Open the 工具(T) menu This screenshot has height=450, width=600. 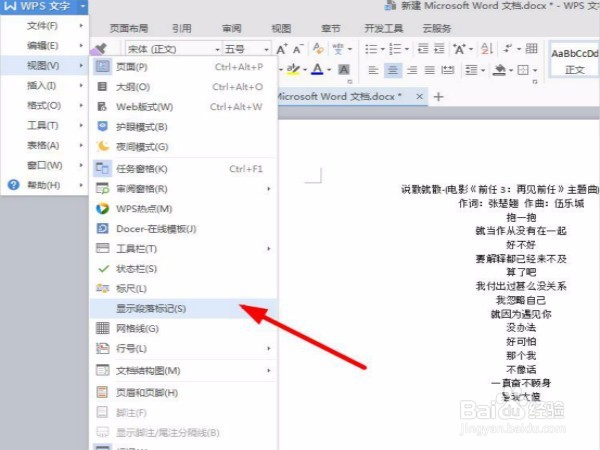tap(44, 125)
